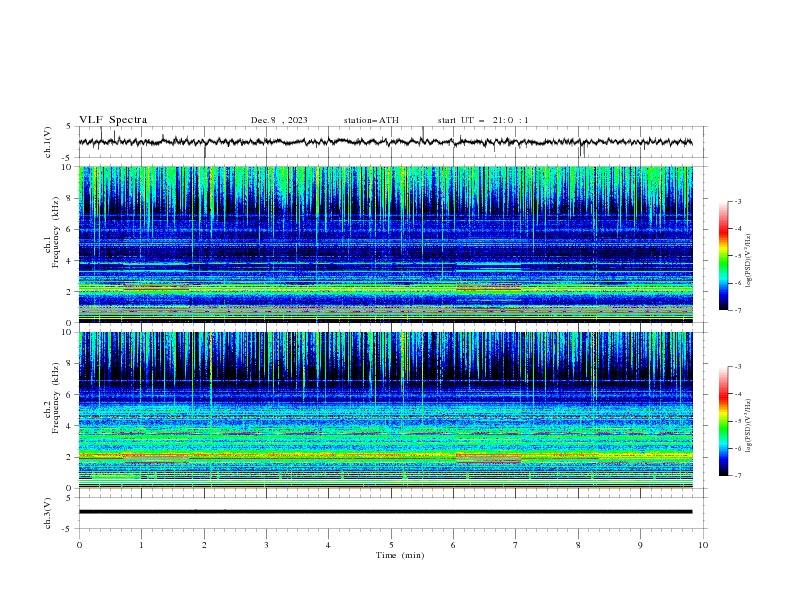Click the ch.1 spectrogram color bar

tap(723, 255)
